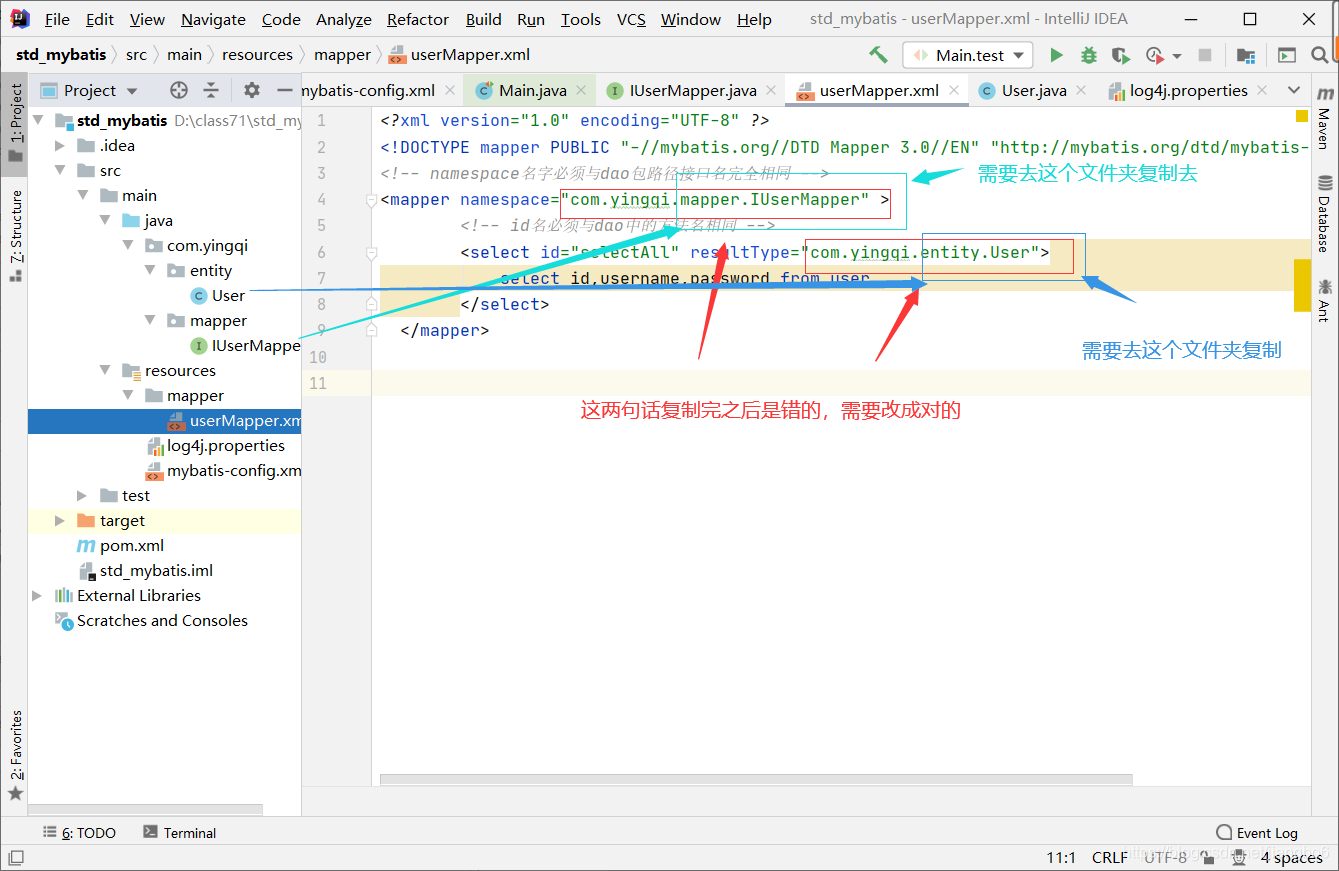The height and width of the screenshot is (871, 1339).
Task: Select Scratches and Consoles item
Action: click(x=162, y=620)
